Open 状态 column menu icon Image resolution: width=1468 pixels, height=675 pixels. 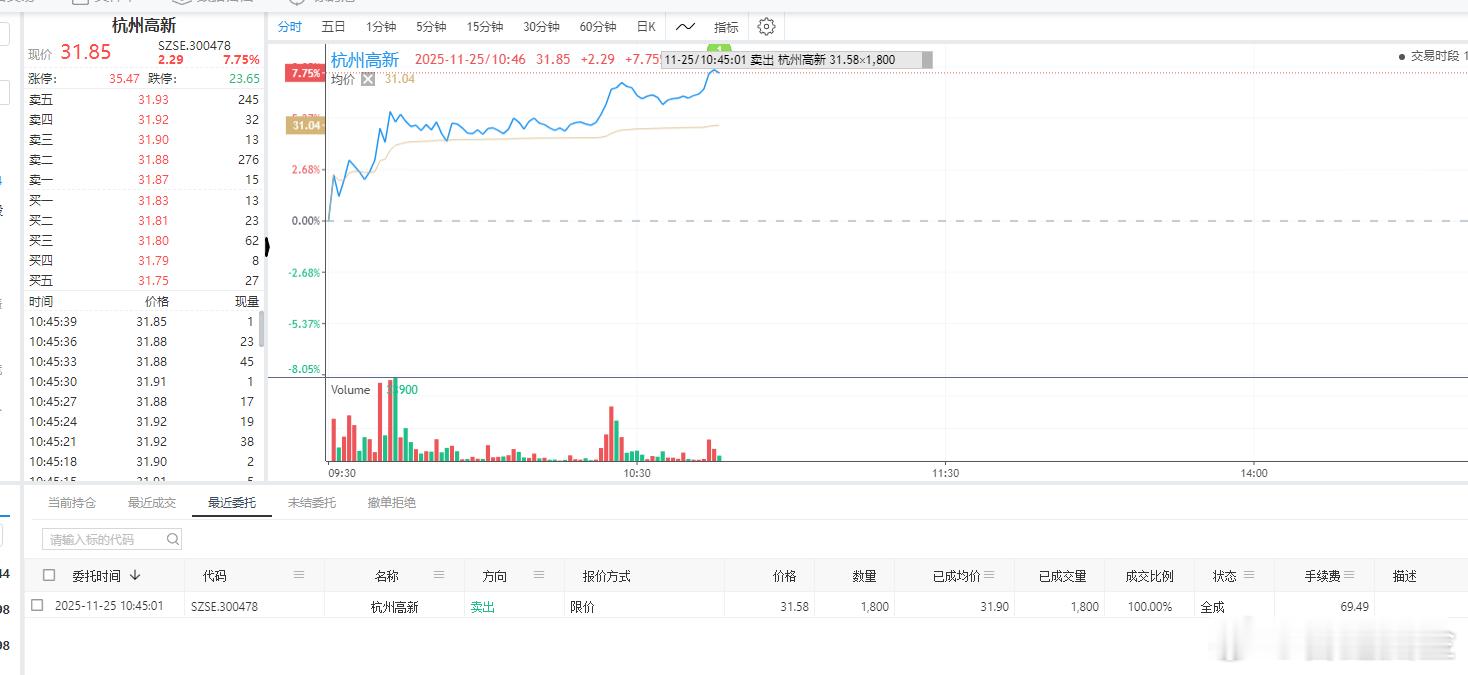tap(1249, 575)
